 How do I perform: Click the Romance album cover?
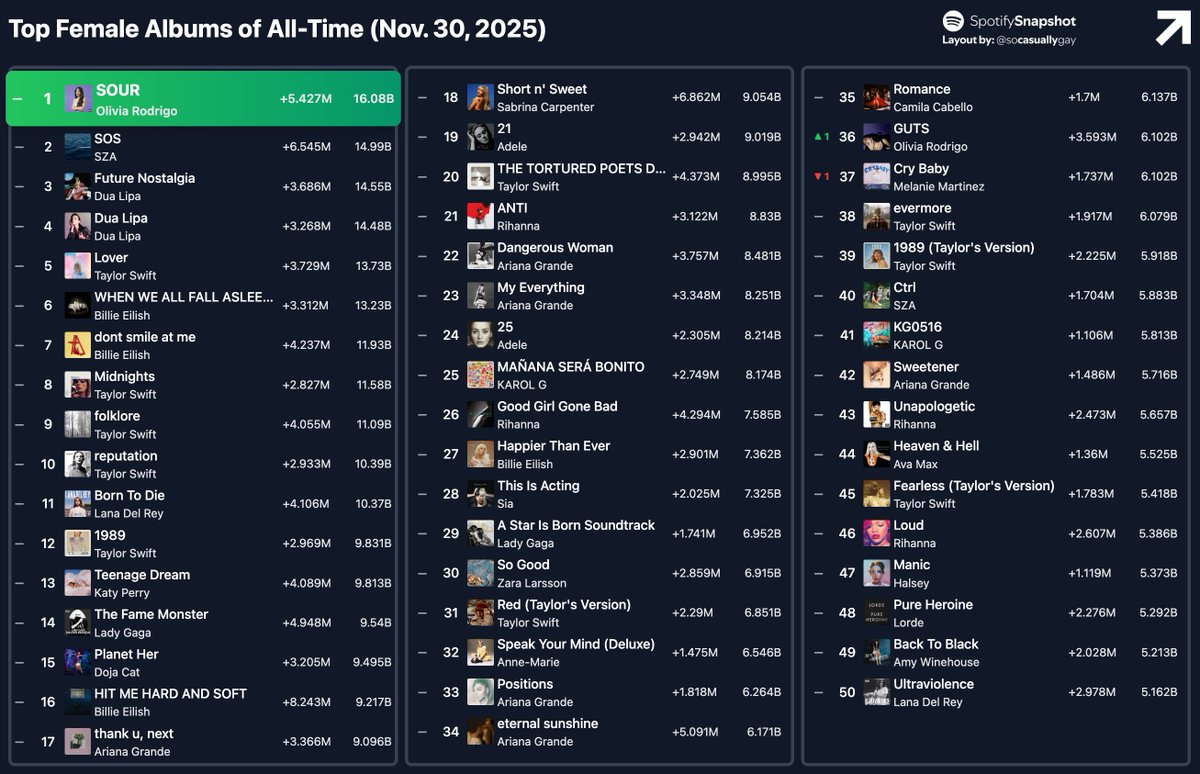coord(877,98)
